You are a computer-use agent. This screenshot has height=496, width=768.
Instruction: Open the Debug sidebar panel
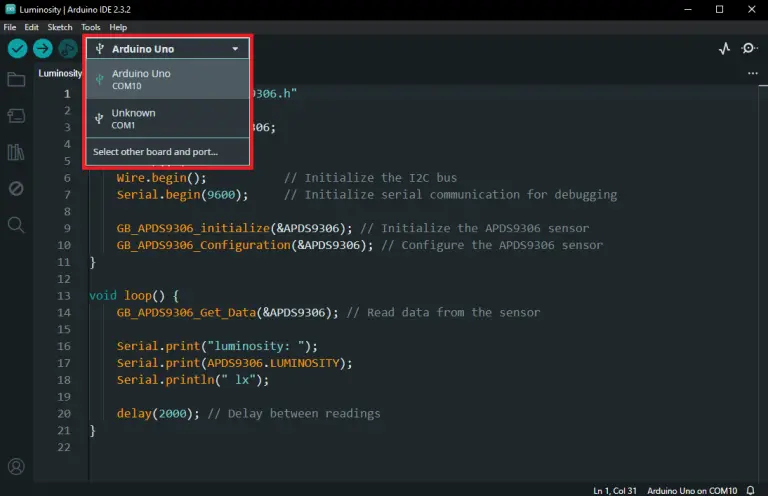pyautogui.click(x=16, y=188)
